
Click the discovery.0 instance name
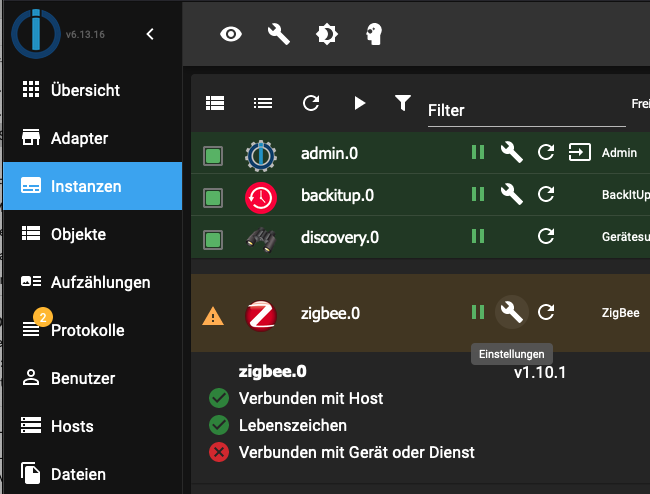340,237
